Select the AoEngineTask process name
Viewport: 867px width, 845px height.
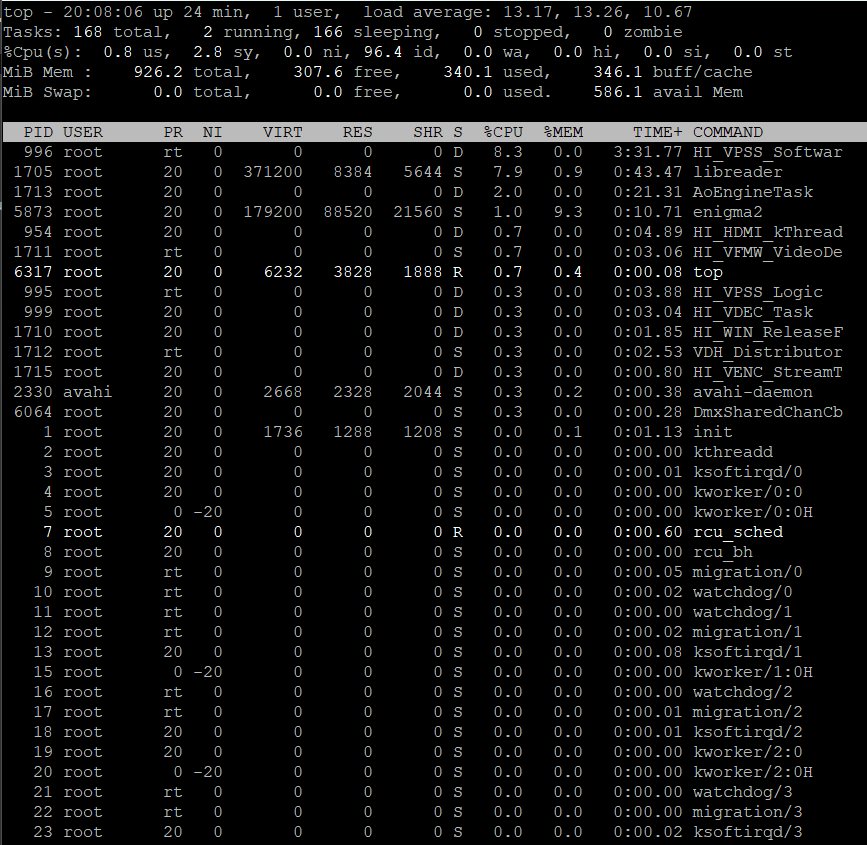coord(752,192)
